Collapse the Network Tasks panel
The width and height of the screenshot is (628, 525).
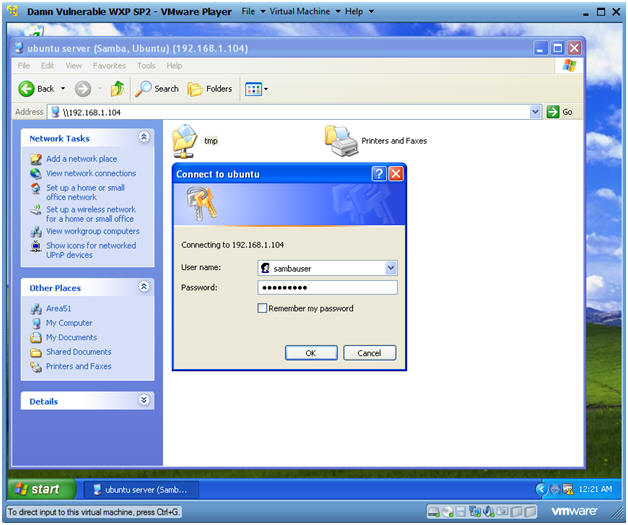pyautogui.click(x=144, y=137)
